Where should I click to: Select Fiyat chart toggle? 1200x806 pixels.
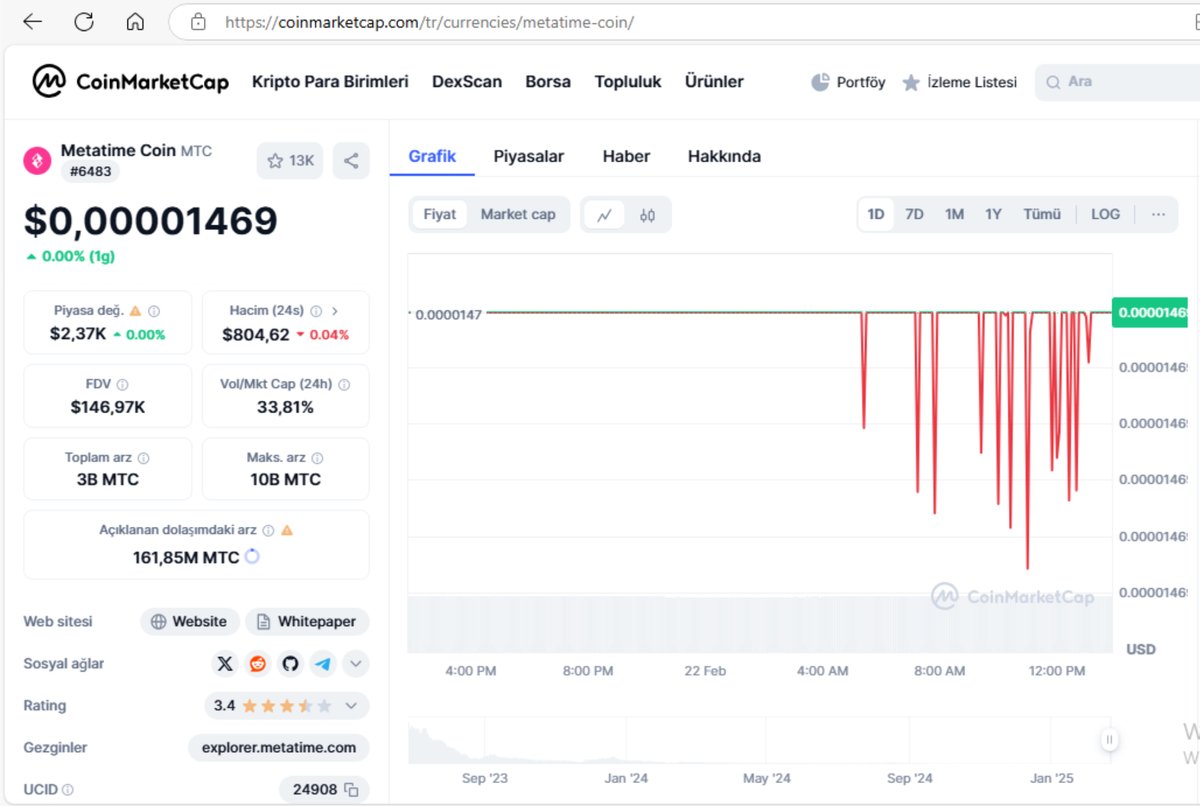point(439,214)
